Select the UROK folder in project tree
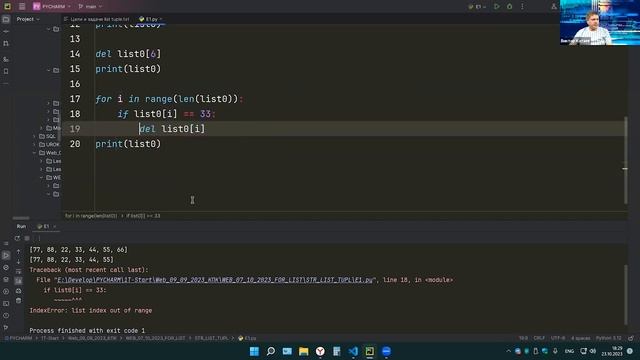640x360 pixels. click(49, 144)
